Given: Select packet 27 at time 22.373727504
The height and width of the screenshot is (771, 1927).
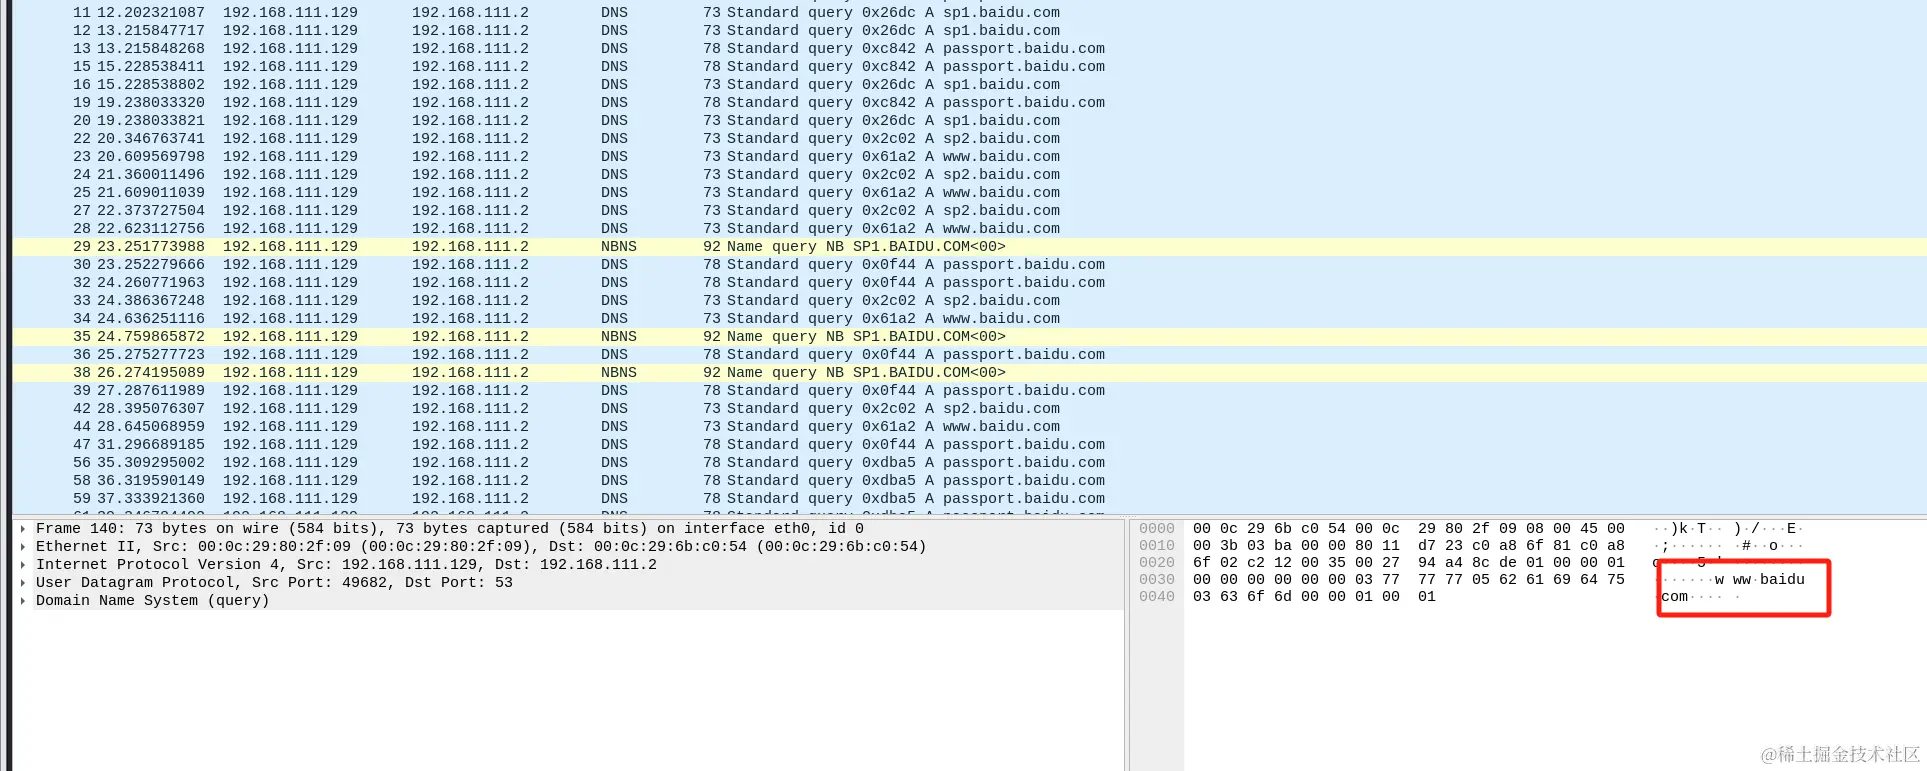Looking at the screenshot, I should [970, 211].
